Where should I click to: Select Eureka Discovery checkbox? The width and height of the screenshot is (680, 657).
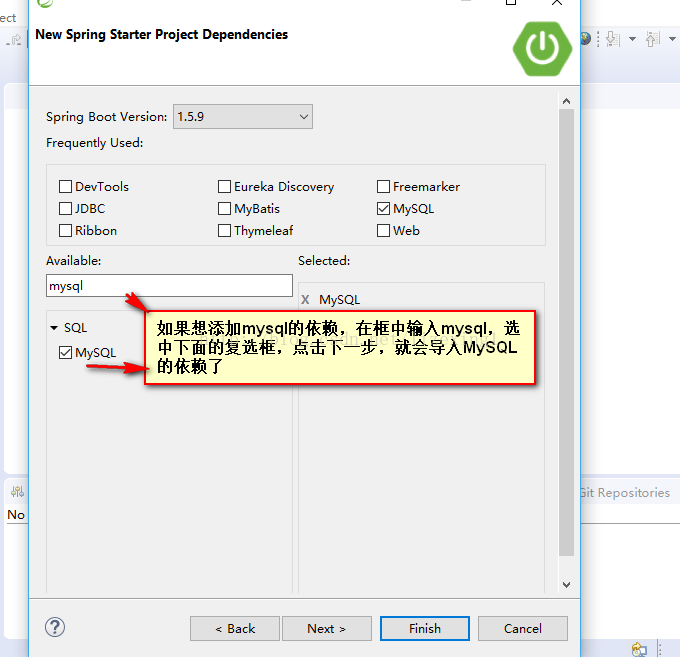(x=224, y=186)
